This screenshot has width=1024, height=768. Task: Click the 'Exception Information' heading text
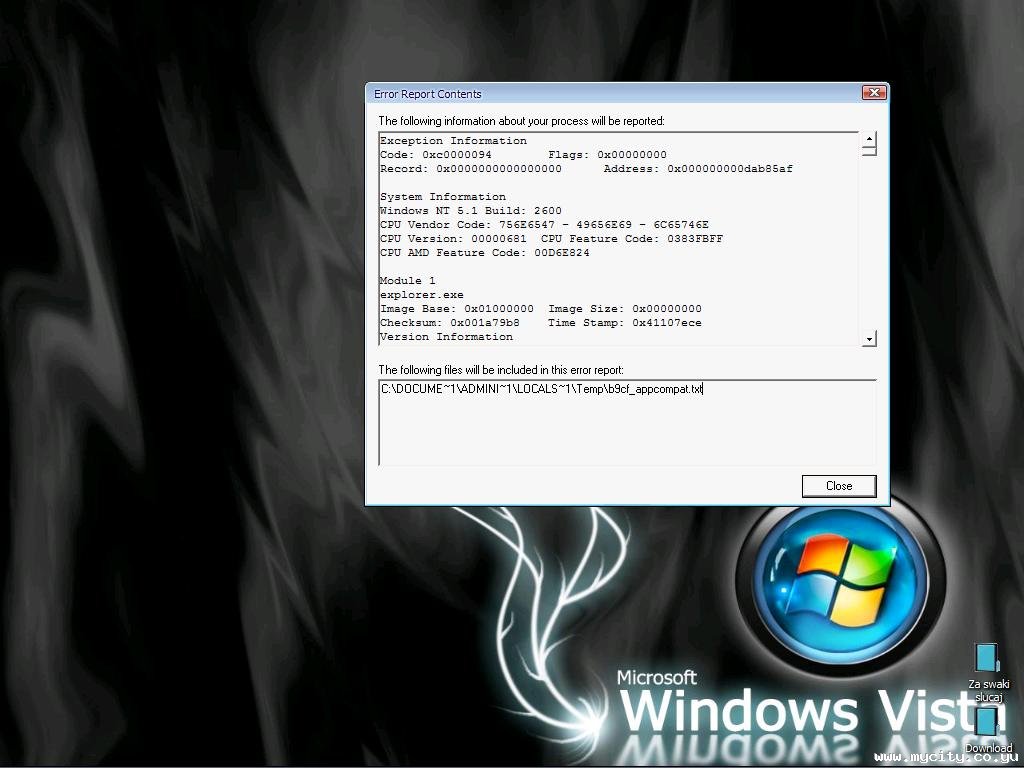pos(453,140)
